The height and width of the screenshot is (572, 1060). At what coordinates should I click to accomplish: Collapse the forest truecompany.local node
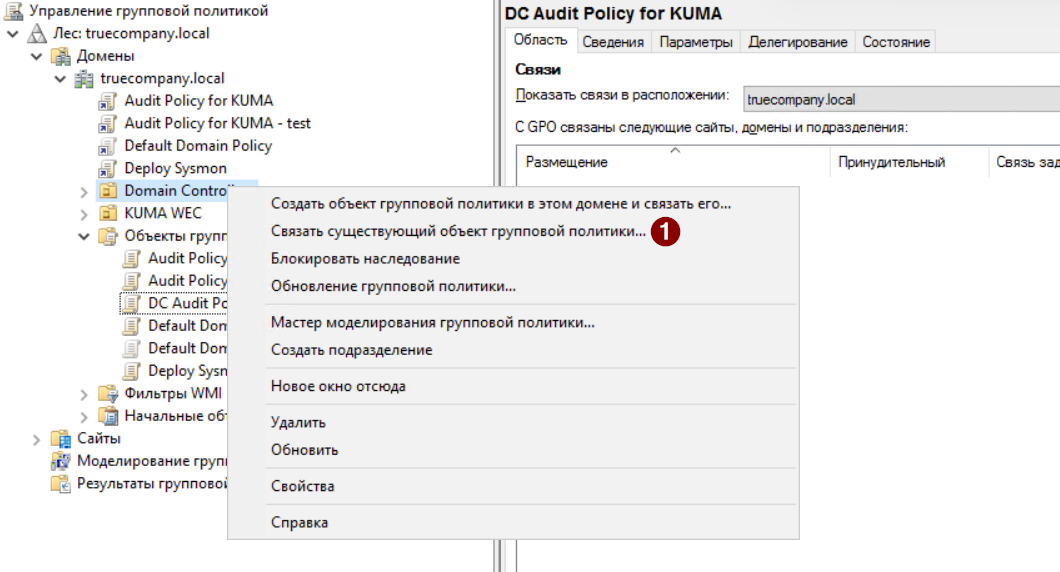pyautogui.click(x=13, y=33)
